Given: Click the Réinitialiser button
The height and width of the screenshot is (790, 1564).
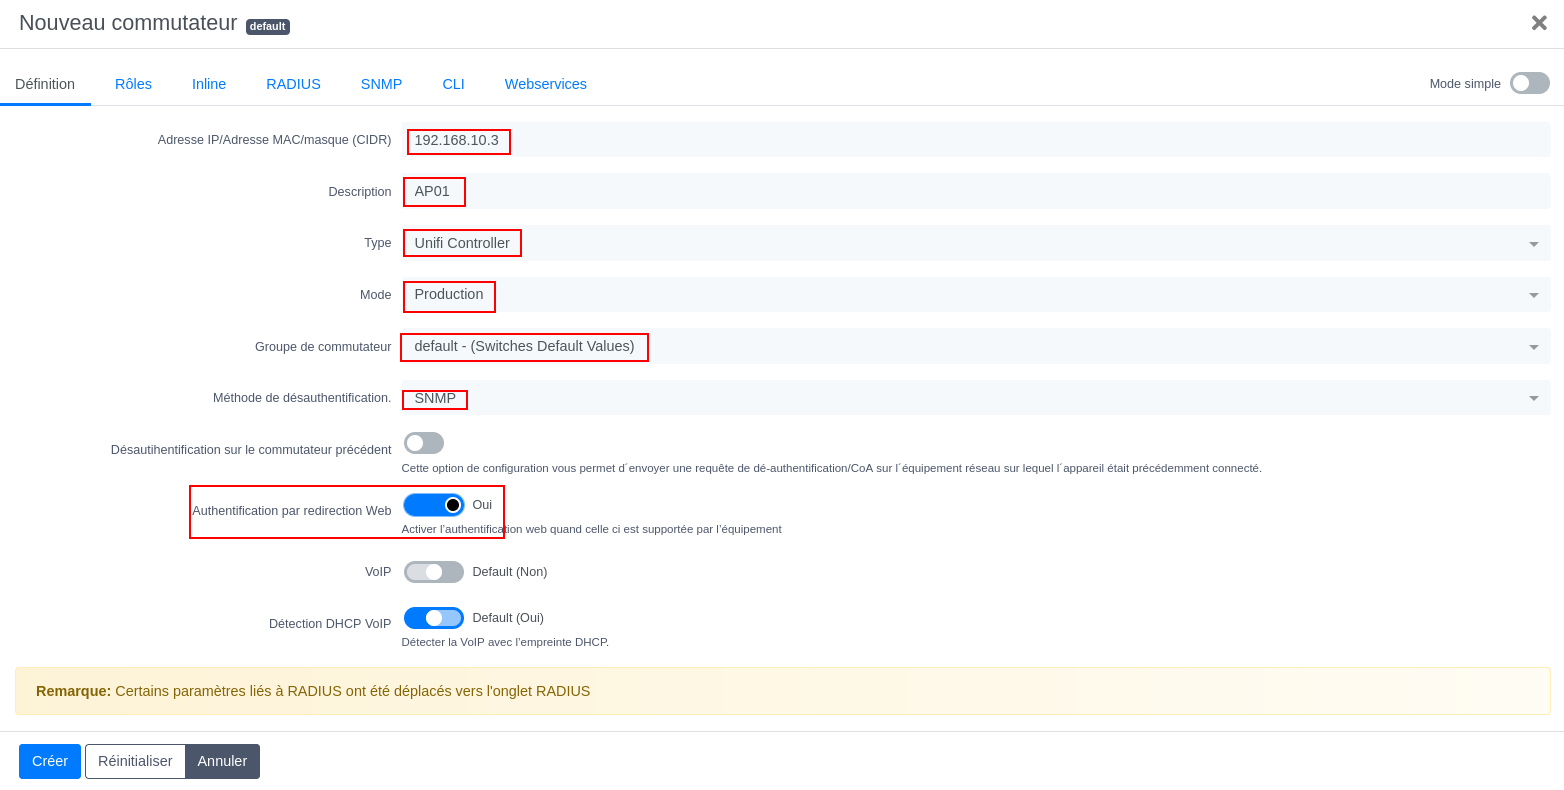Looking at the screenshot, I should [135, 761].
